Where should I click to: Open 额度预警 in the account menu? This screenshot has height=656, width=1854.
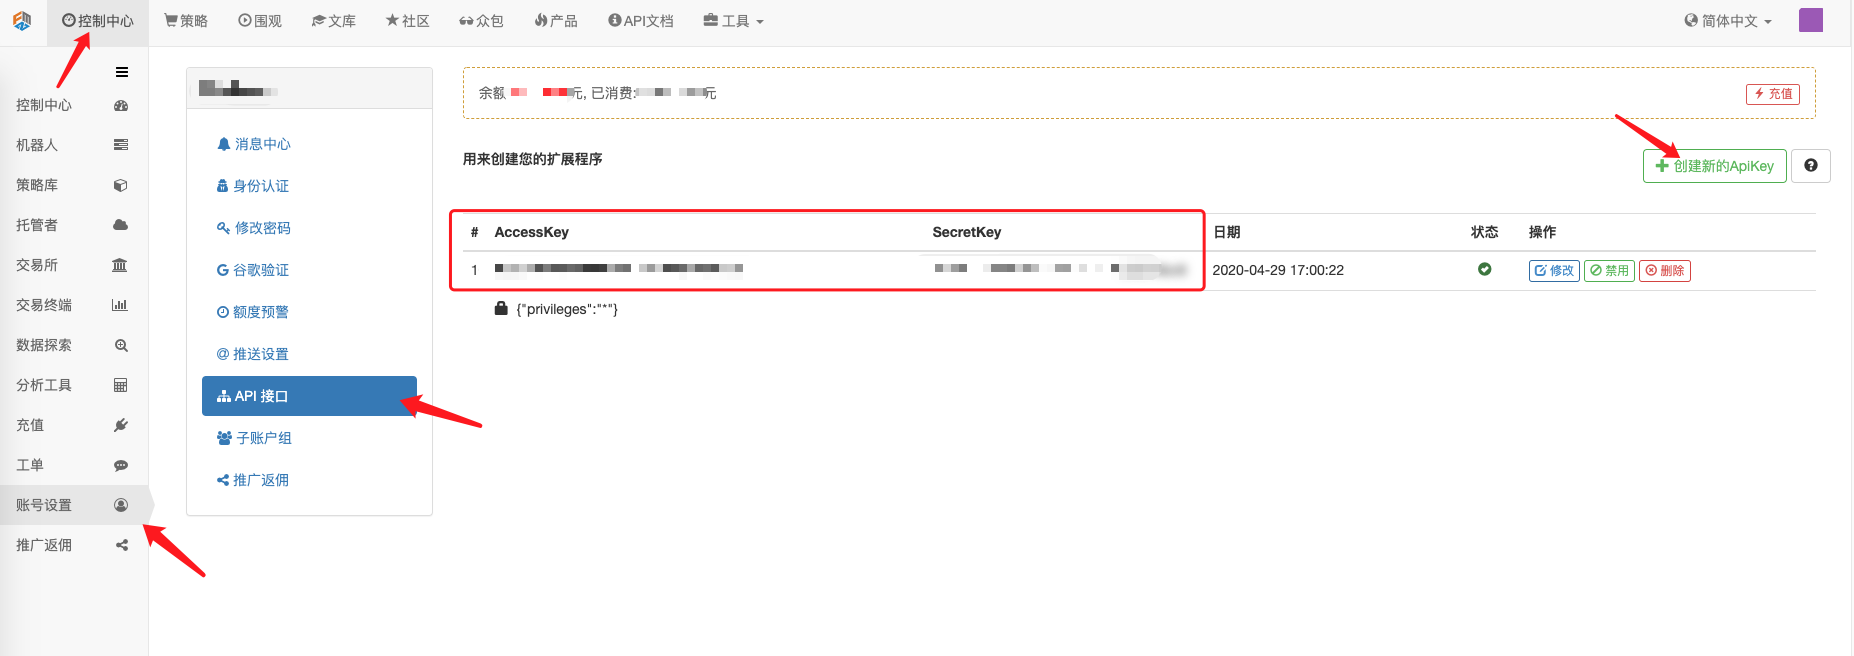[253, 312]
